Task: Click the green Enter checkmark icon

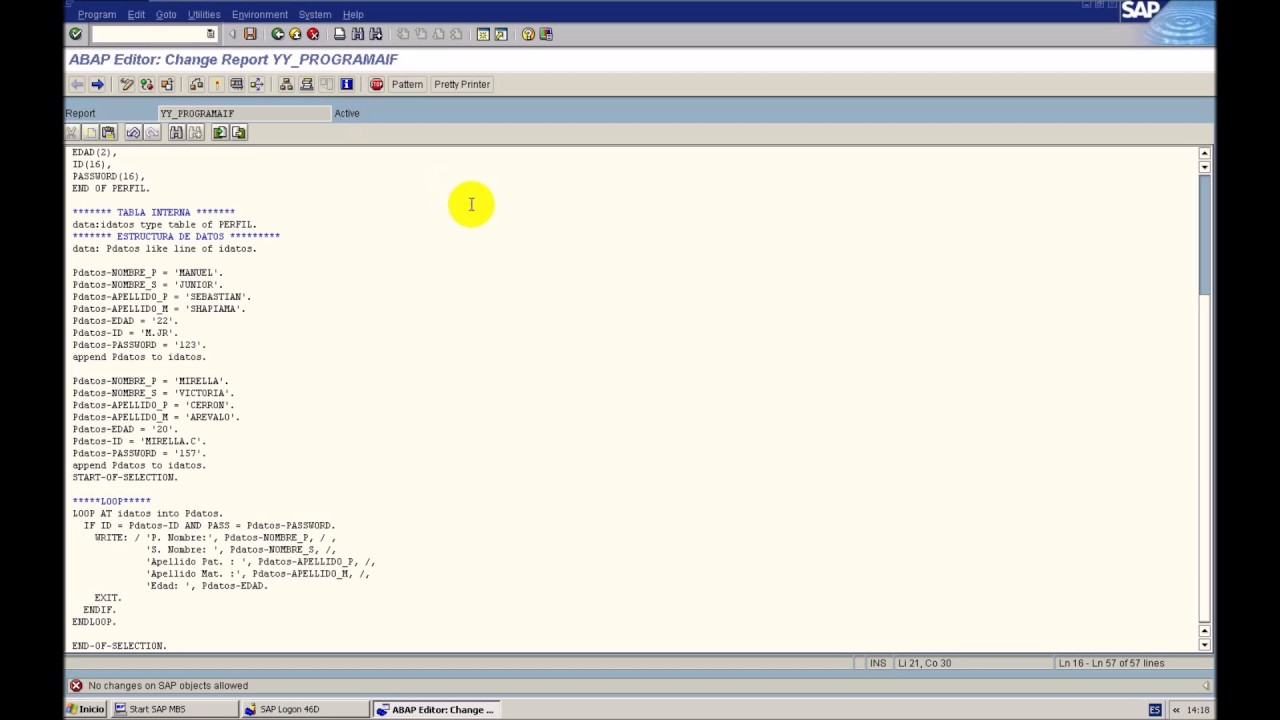Action: [x=75, y=34]
